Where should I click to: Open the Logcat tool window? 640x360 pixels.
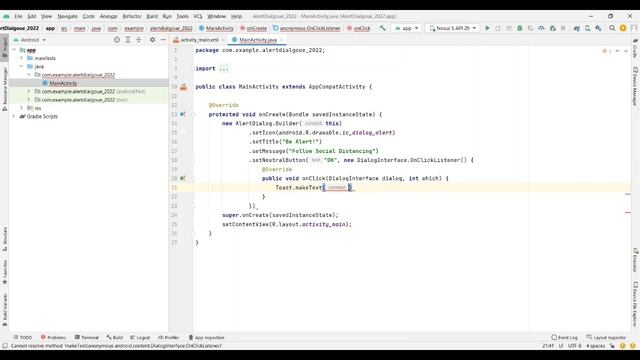tap(140, 338)
